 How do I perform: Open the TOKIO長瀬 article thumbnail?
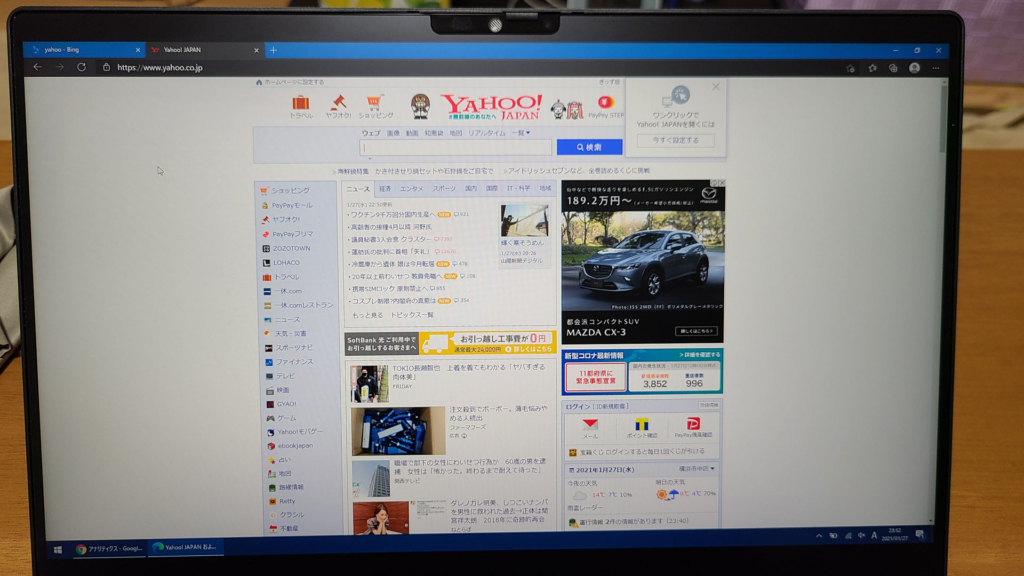point(369,383)
